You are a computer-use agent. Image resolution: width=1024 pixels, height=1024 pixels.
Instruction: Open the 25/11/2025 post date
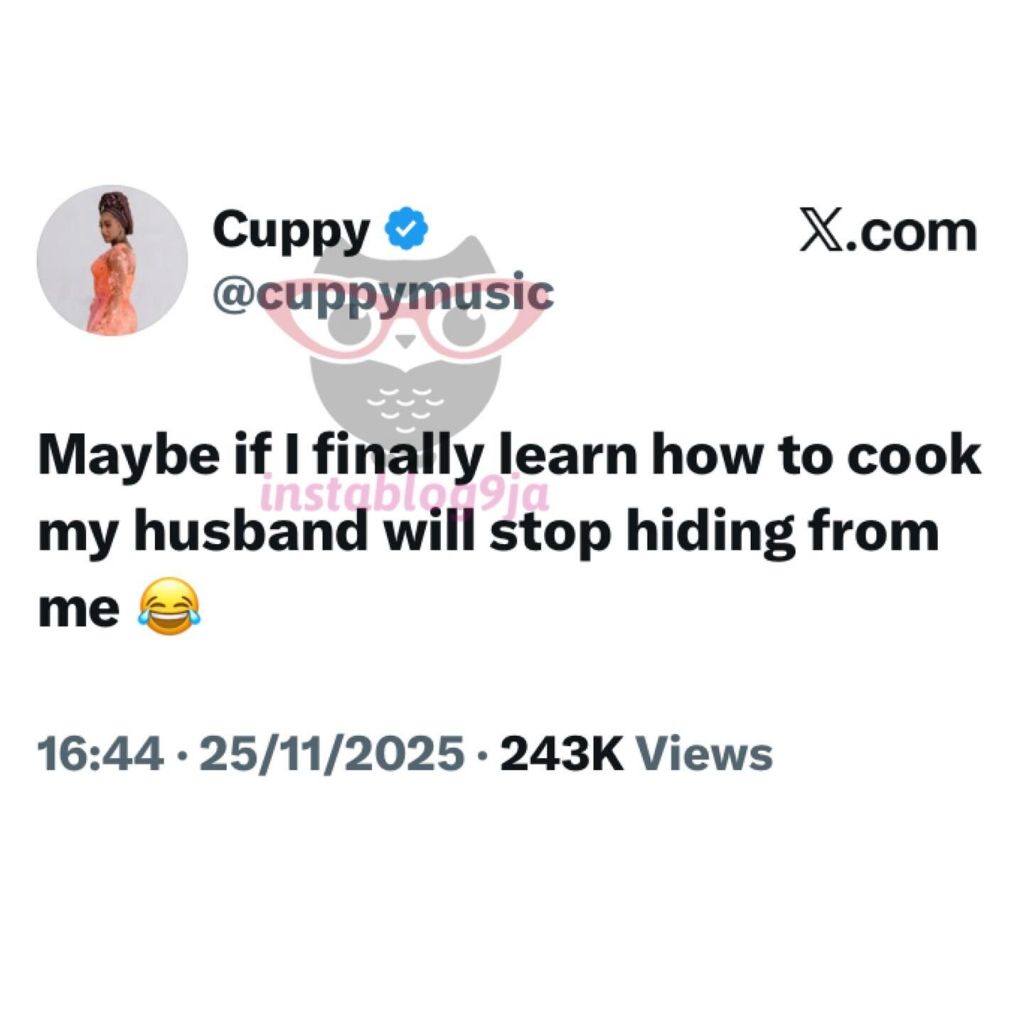[332, 753]
